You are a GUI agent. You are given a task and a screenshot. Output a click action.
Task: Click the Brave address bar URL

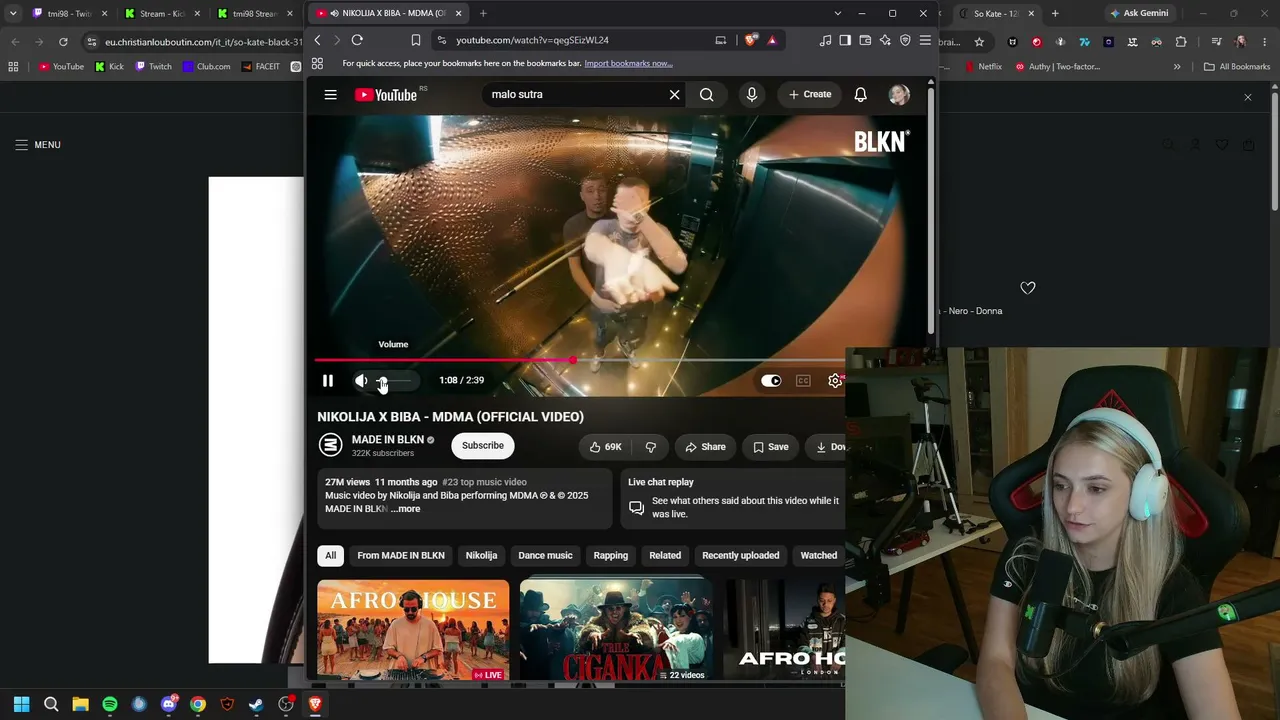tap(532, 40)
